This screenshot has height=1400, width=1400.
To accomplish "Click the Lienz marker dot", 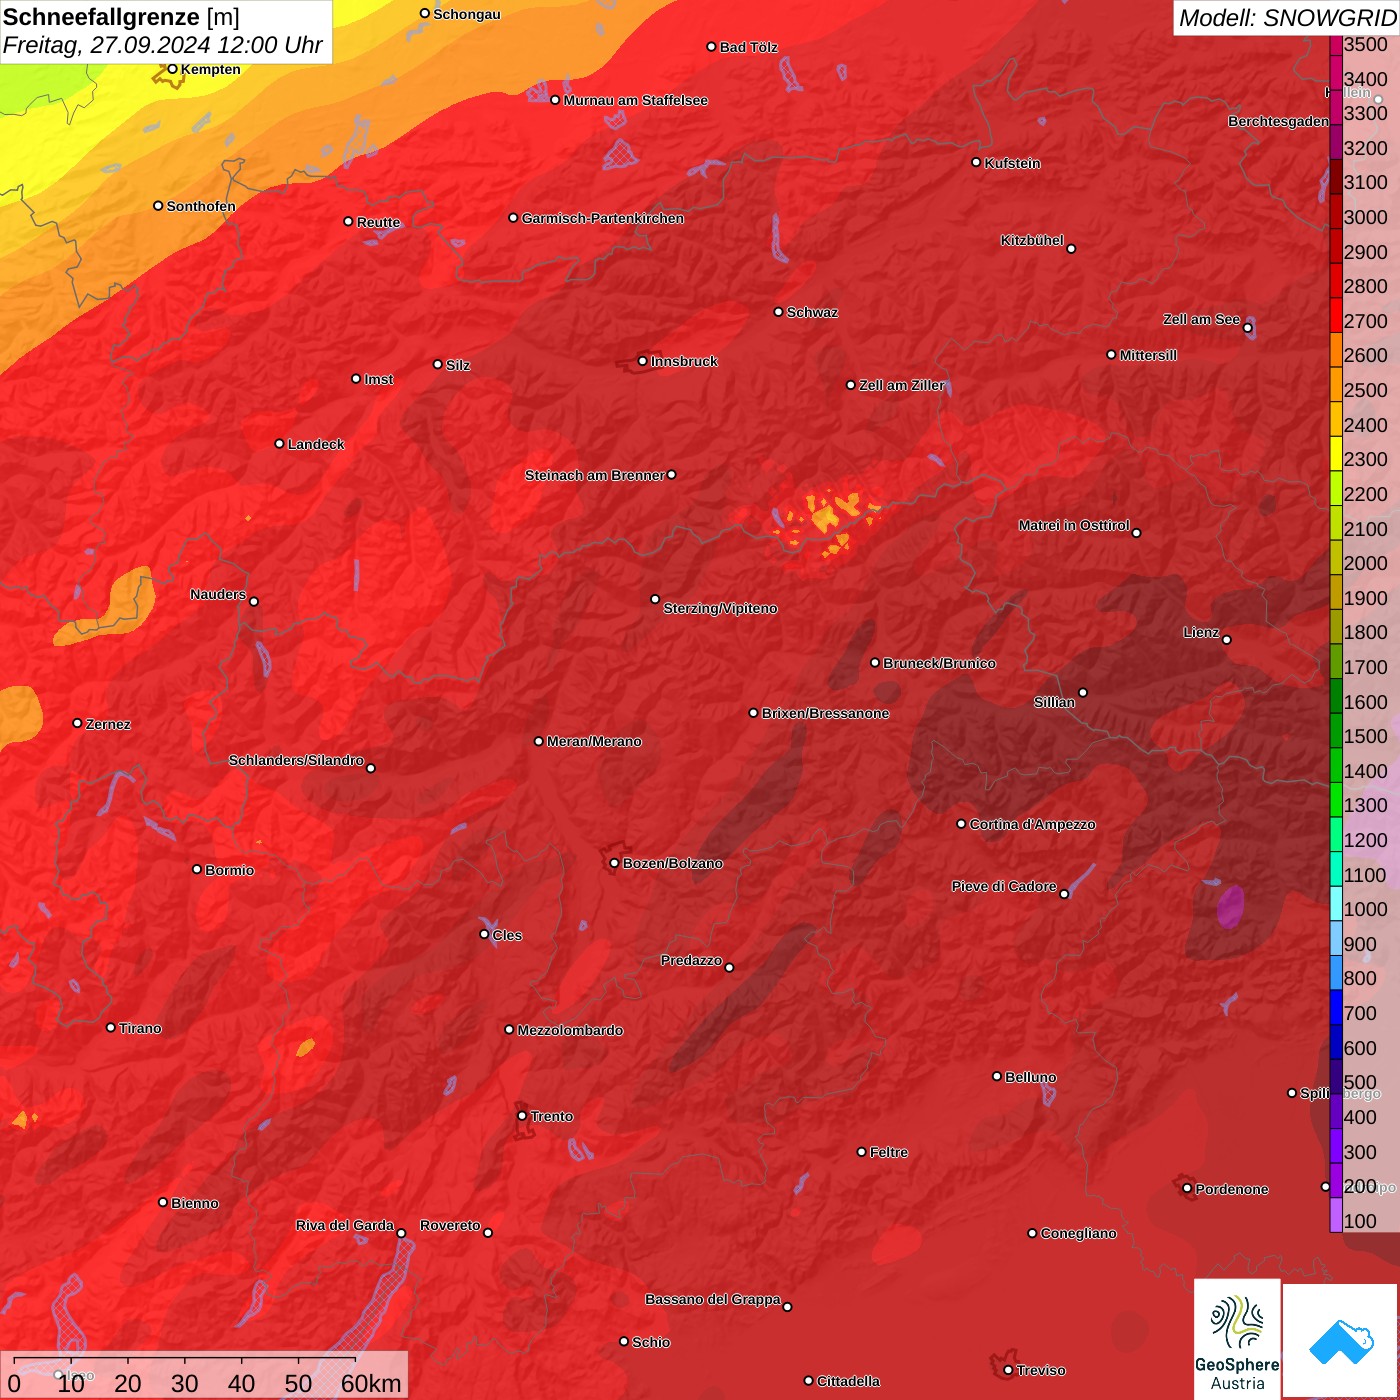I will point(1227,640).
